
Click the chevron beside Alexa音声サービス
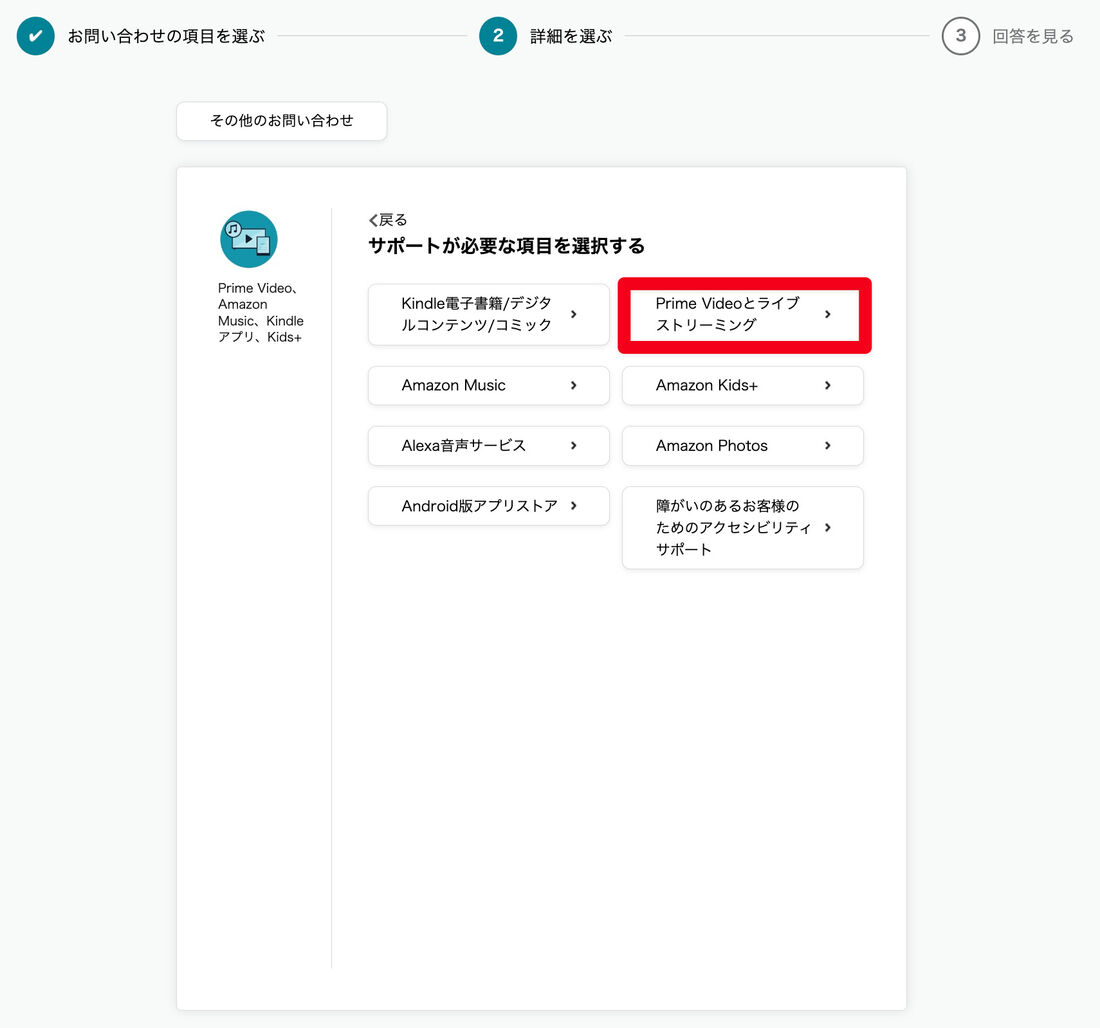574,446
